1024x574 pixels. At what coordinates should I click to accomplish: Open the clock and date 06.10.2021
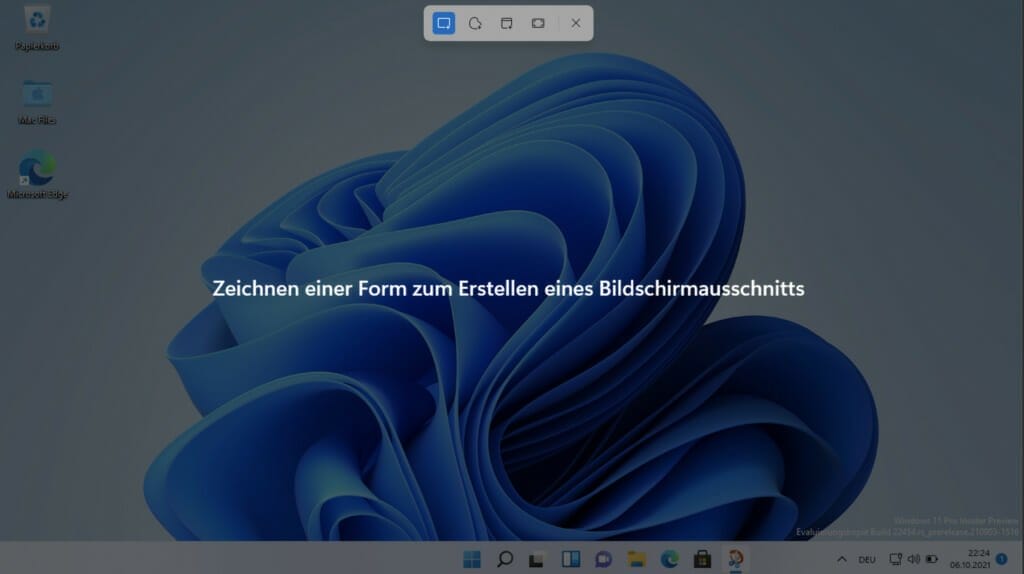coord(970,559)
